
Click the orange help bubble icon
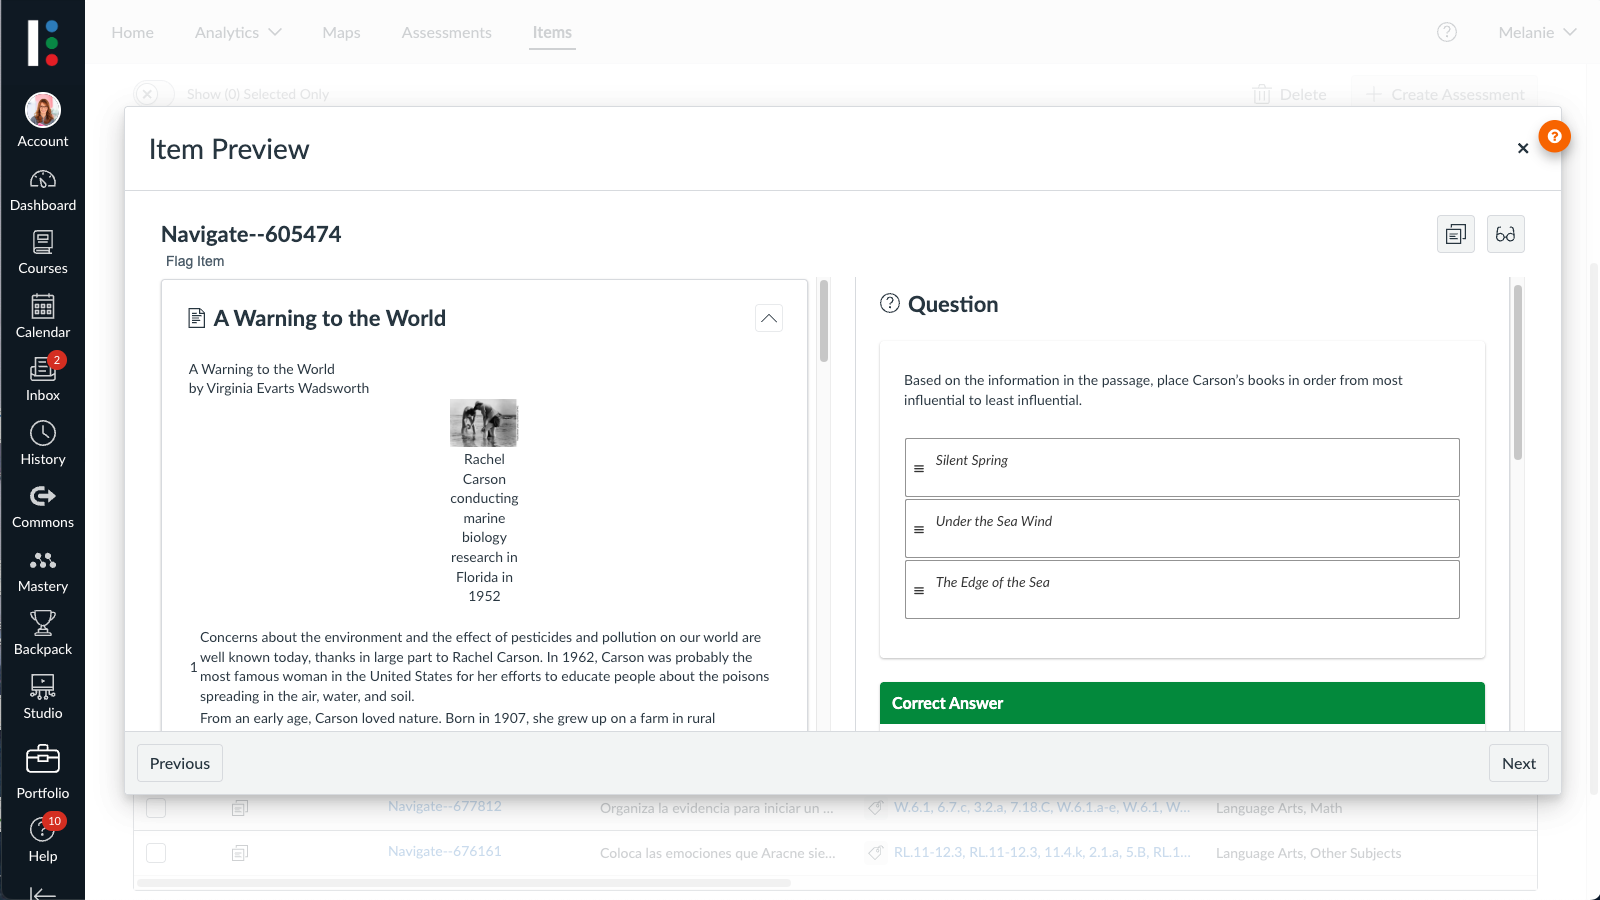click(1554, 136)
